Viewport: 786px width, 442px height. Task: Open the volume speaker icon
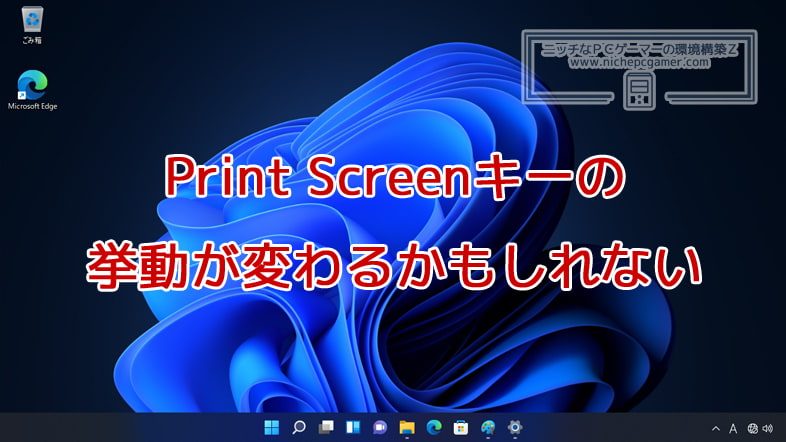[x=767, y=428]
